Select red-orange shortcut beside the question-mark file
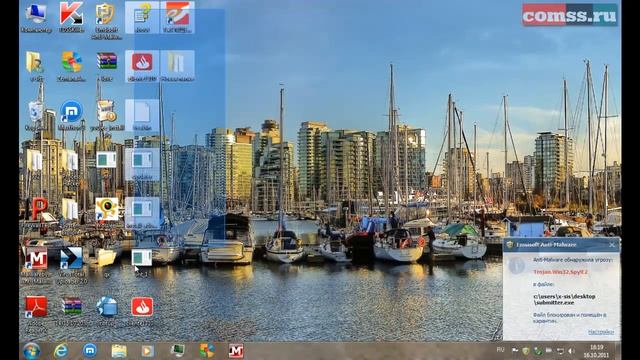 177,14
